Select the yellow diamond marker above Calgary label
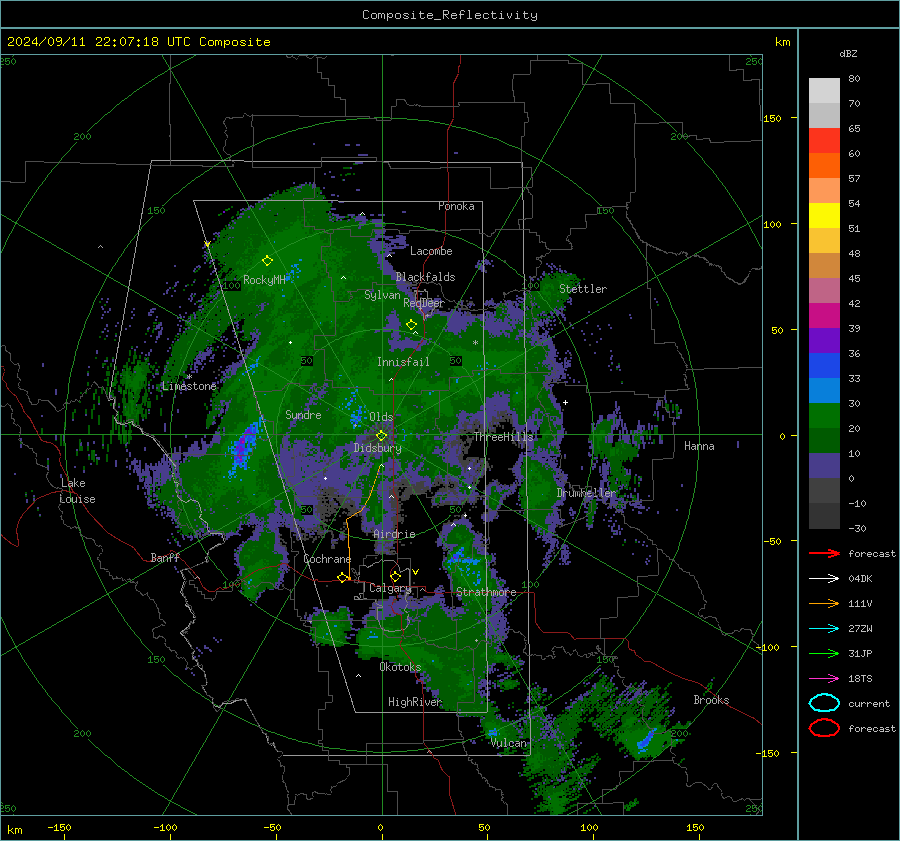This screenshot has height=841, width=900. point(395,576)
